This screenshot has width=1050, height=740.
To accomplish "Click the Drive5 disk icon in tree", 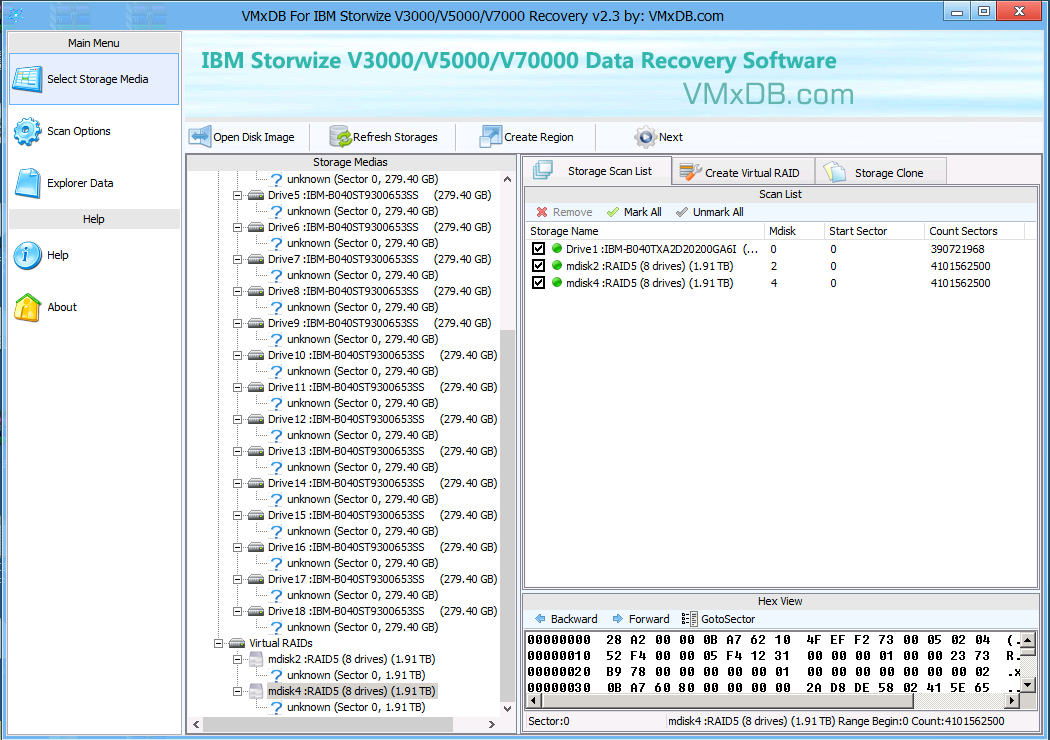I will point(256,196).
